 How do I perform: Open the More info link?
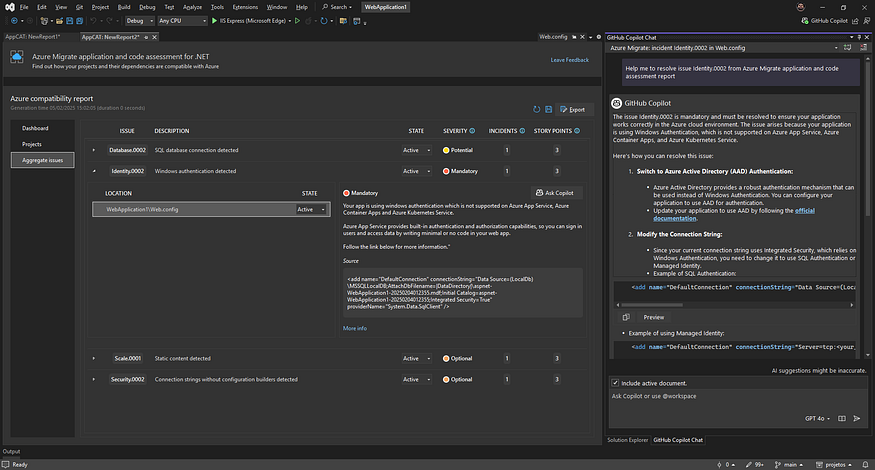pos(354,328)
